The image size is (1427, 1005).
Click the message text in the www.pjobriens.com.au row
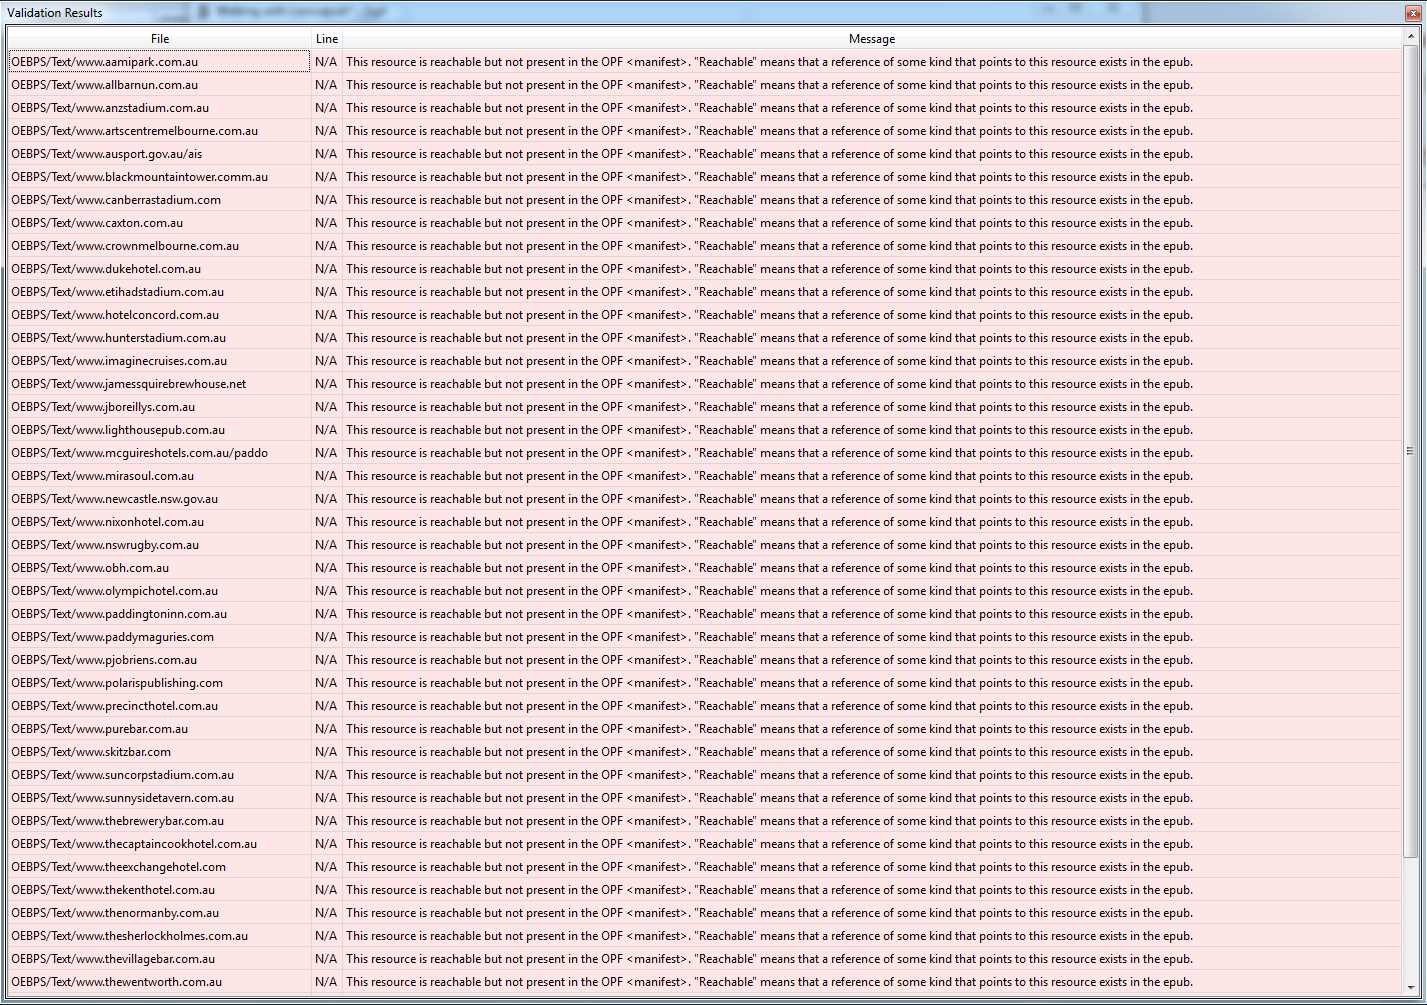tap(769, 660)
